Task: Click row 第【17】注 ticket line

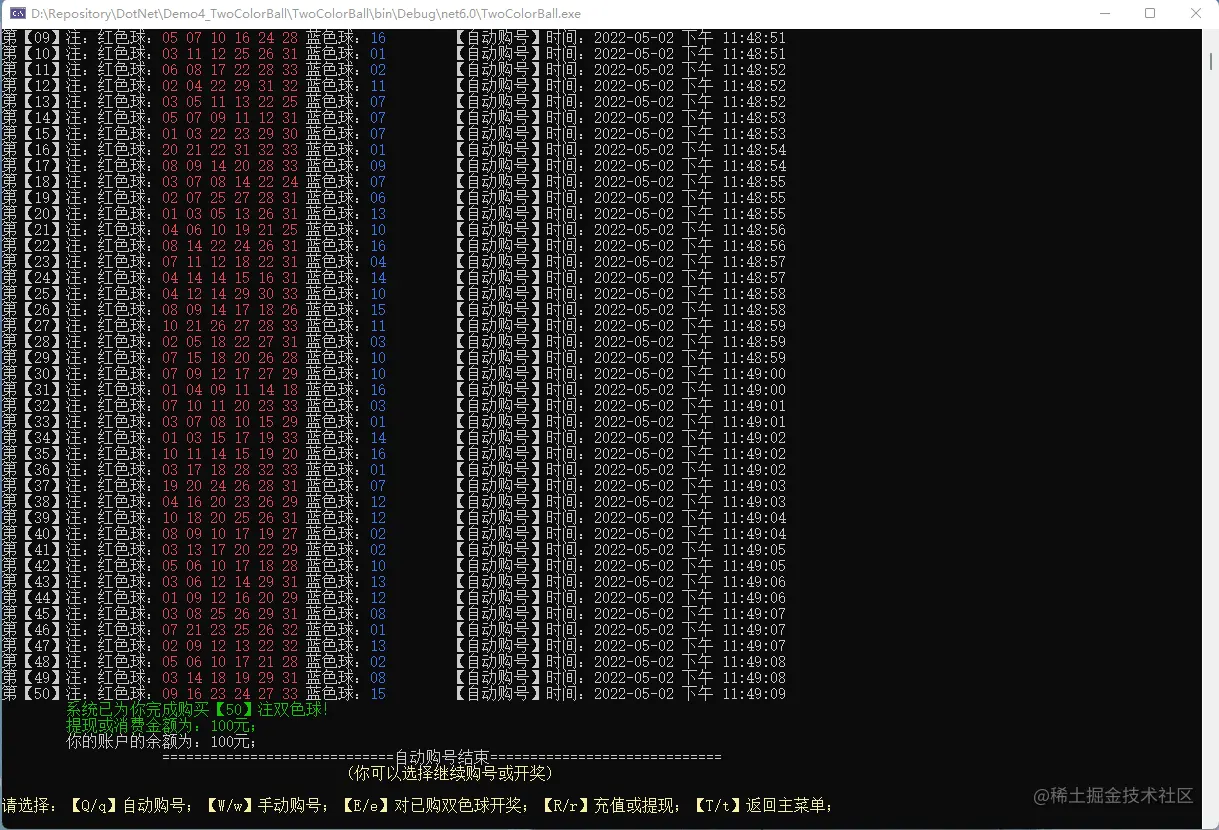Action: (394, 166)
